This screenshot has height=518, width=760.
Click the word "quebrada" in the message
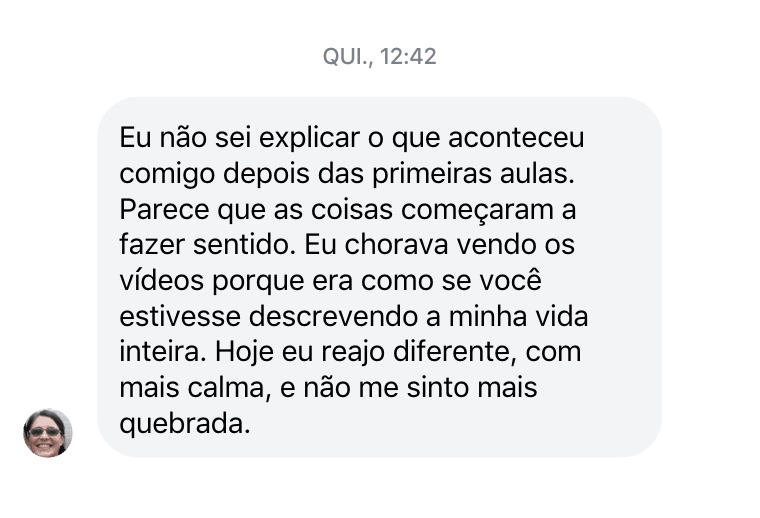(x=180, y=424)
